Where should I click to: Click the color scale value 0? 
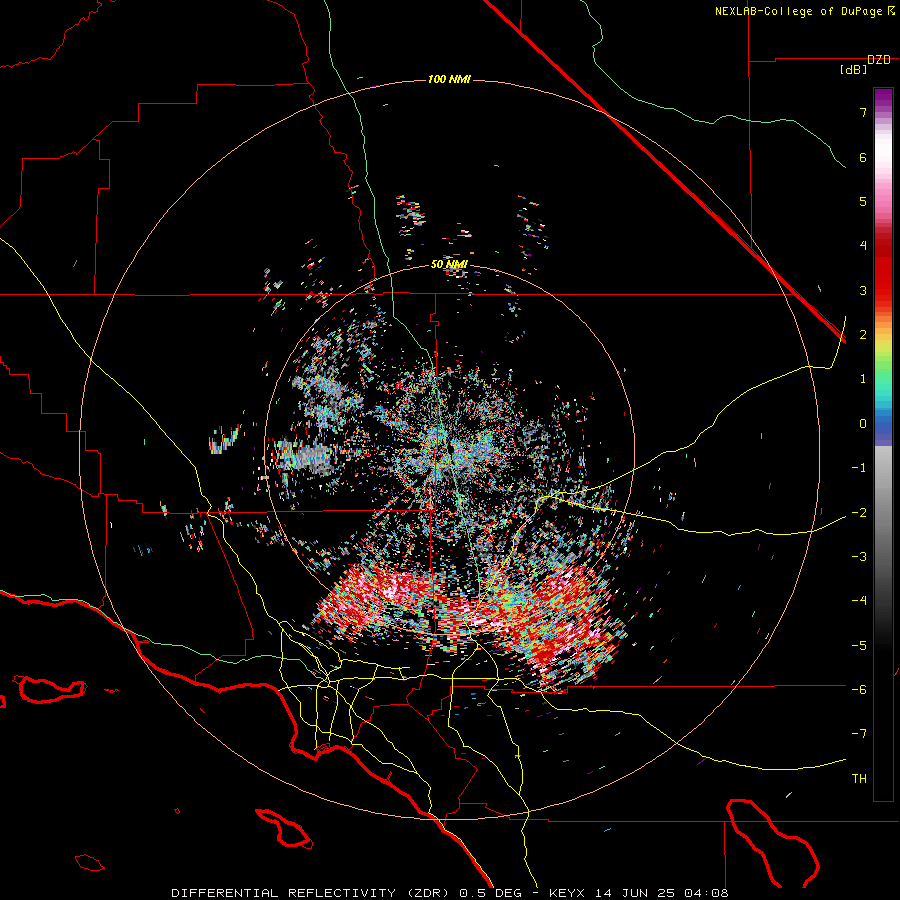[x=863, y=424]
